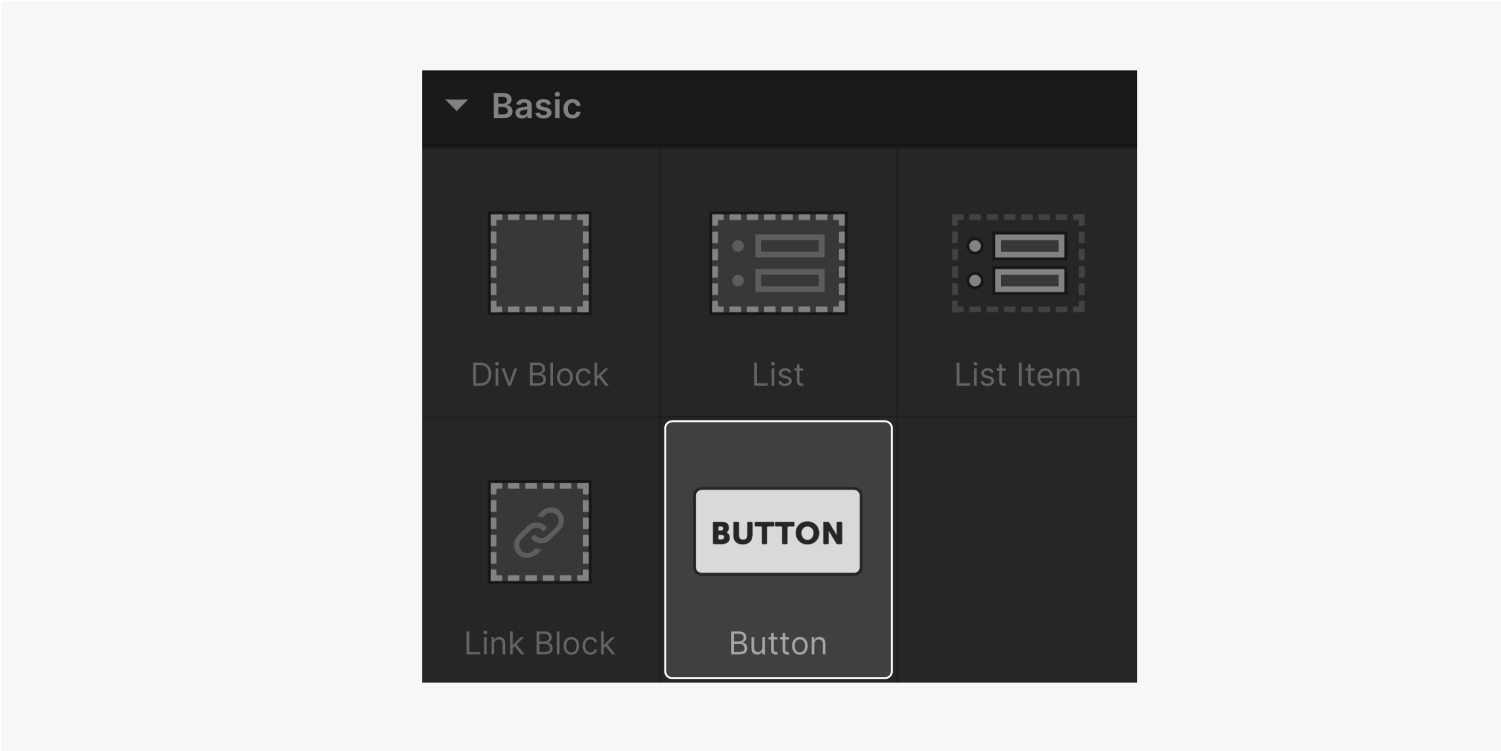Select the highlighted Button cell

[x=778, y=549]
